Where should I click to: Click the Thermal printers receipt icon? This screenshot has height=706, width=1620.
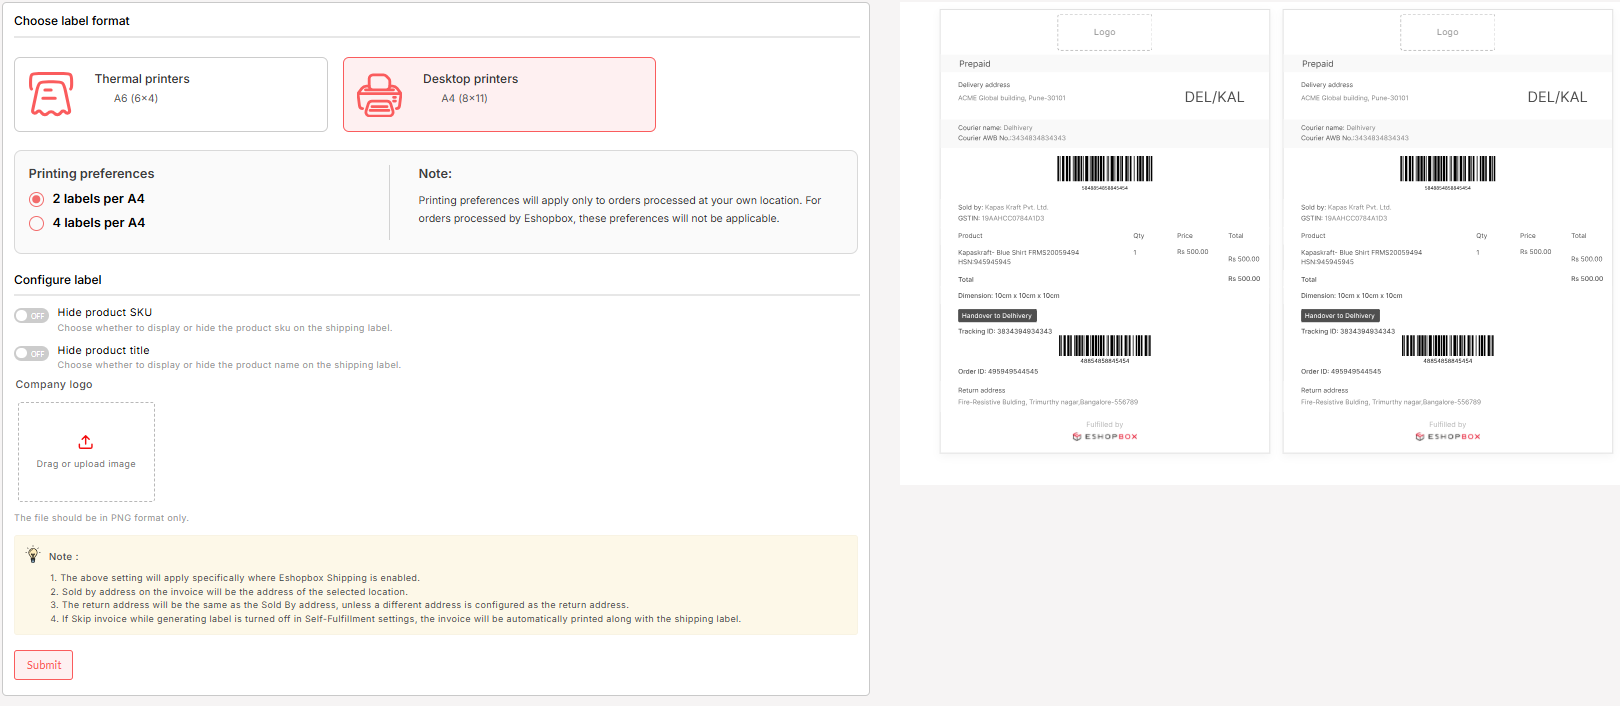(x=51, y=94)
